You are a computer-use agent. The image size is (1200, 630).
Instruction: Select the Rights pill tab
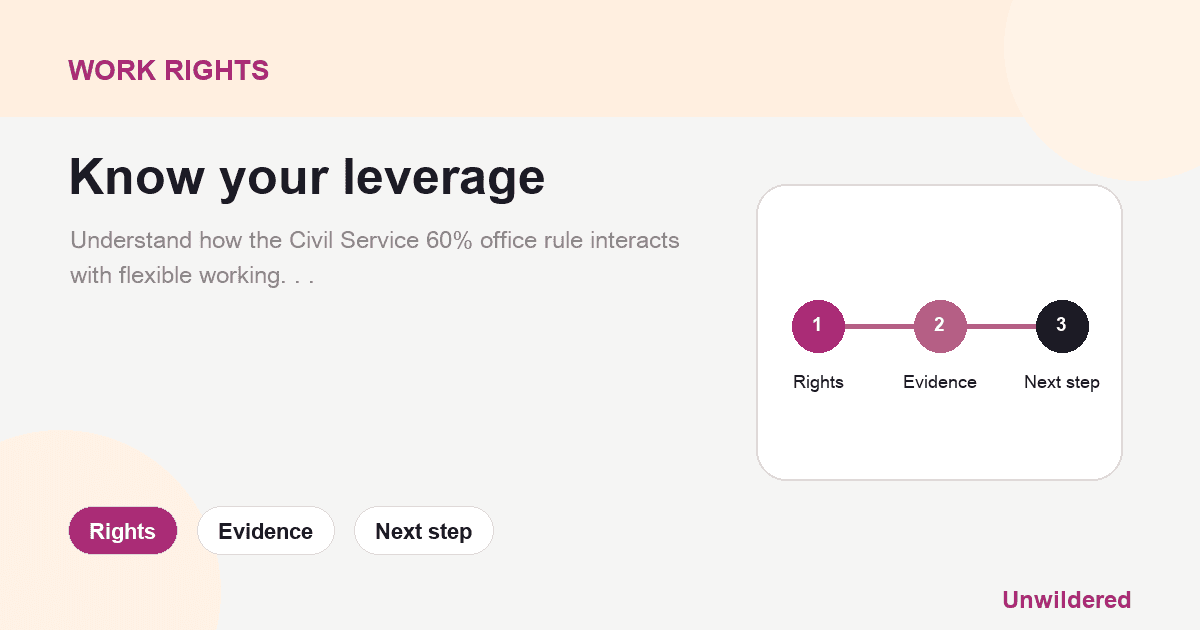coord(123,531)
